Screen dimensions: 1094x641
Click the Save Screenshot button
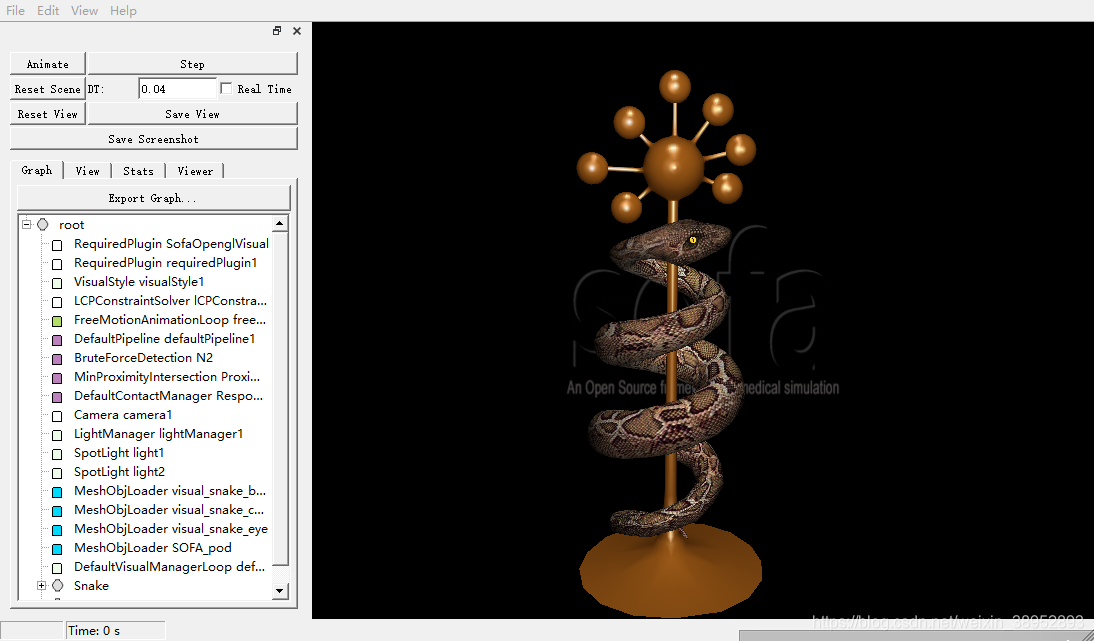point(153,139)
